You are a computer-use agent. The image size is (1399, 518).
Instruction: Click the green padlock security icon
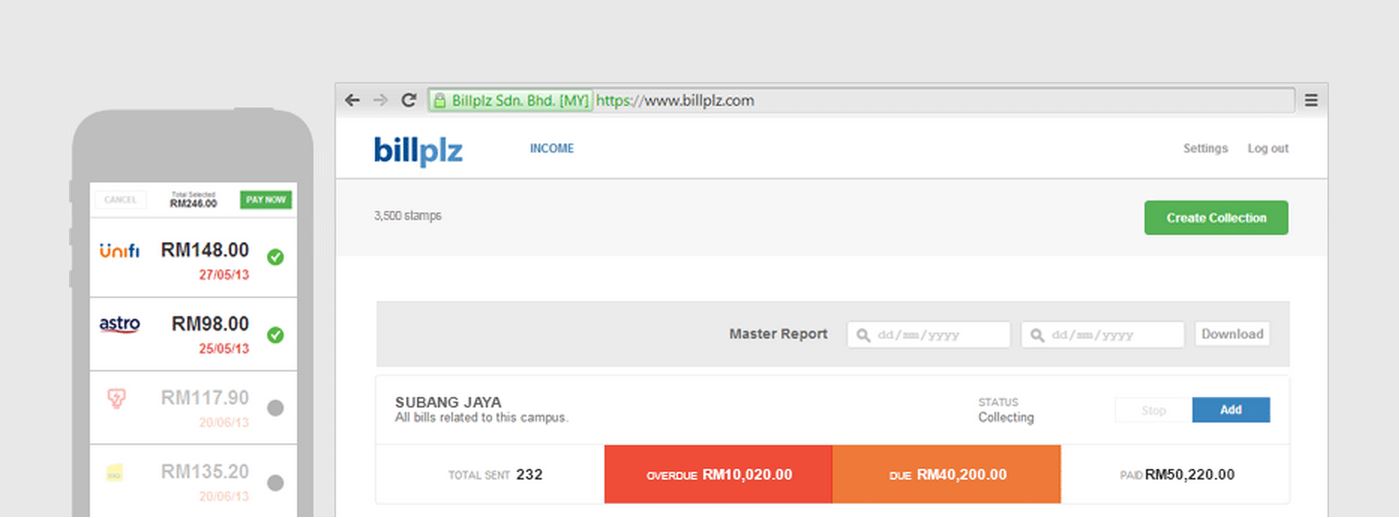[439, 100]
